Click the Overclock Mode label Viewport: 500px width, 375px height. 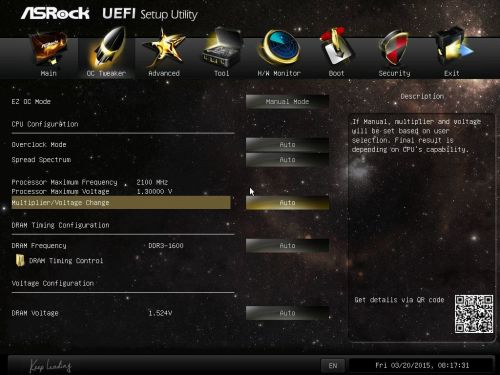click(x=39, y=145)
